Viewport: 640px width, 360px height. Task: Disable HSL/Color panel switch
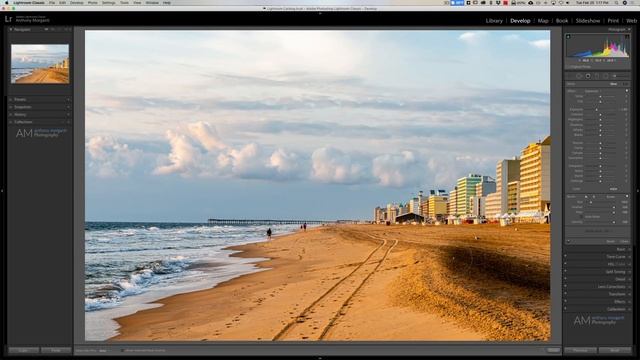pyautogui.click(x=566, y=264)
